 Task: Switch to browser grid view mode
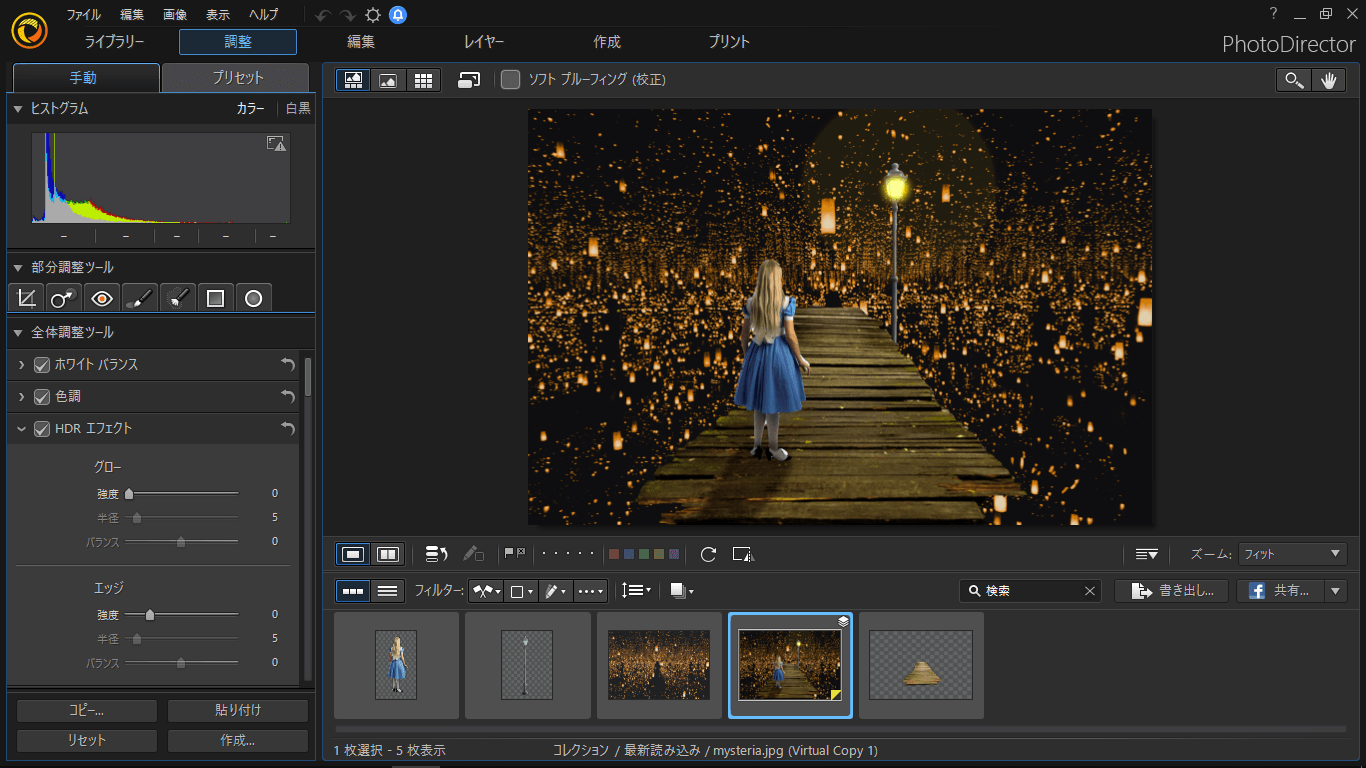click(423, 80)
